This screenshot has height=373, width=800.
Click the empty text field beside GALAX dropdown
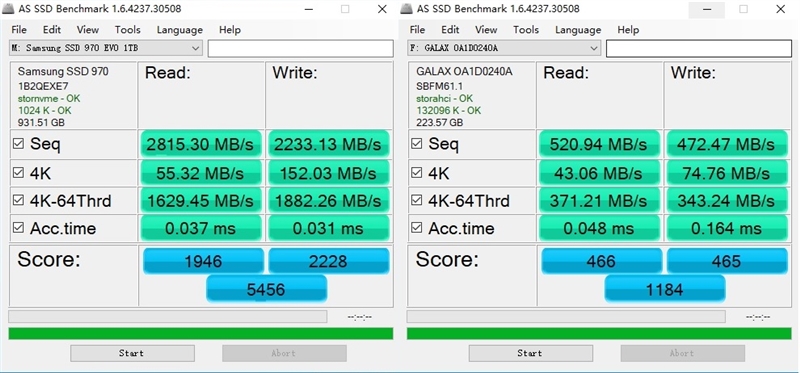tap(699, 48)
